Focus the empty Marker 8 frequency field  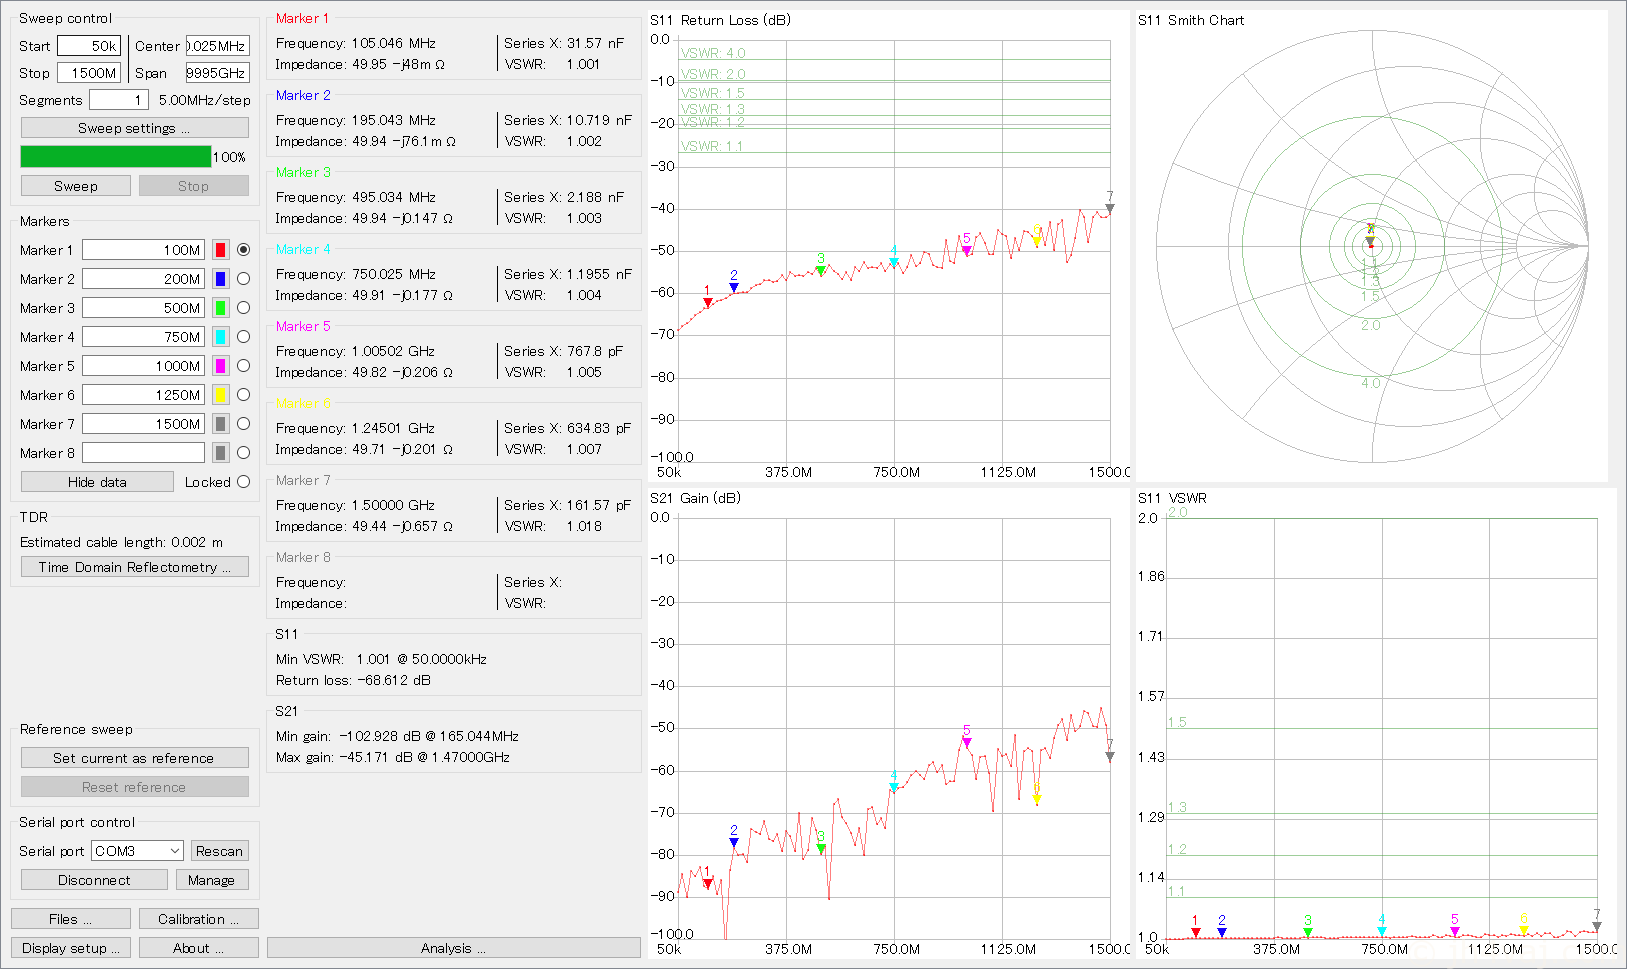pos(143,453)
